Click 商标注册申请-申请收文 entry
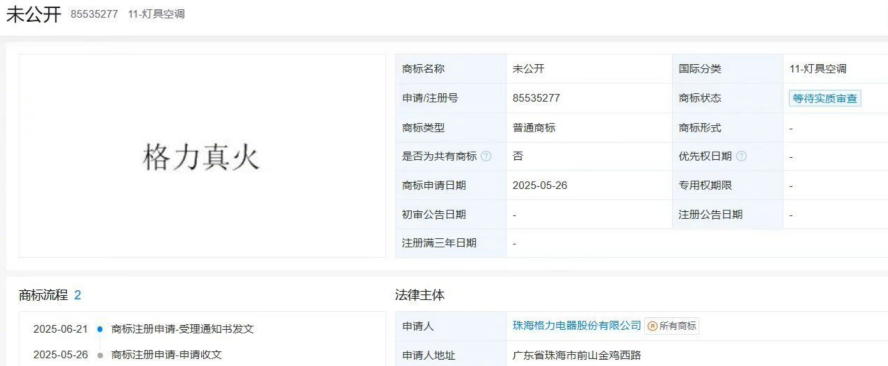The height and width of the screenshot is (366, 888). [166, 355]
